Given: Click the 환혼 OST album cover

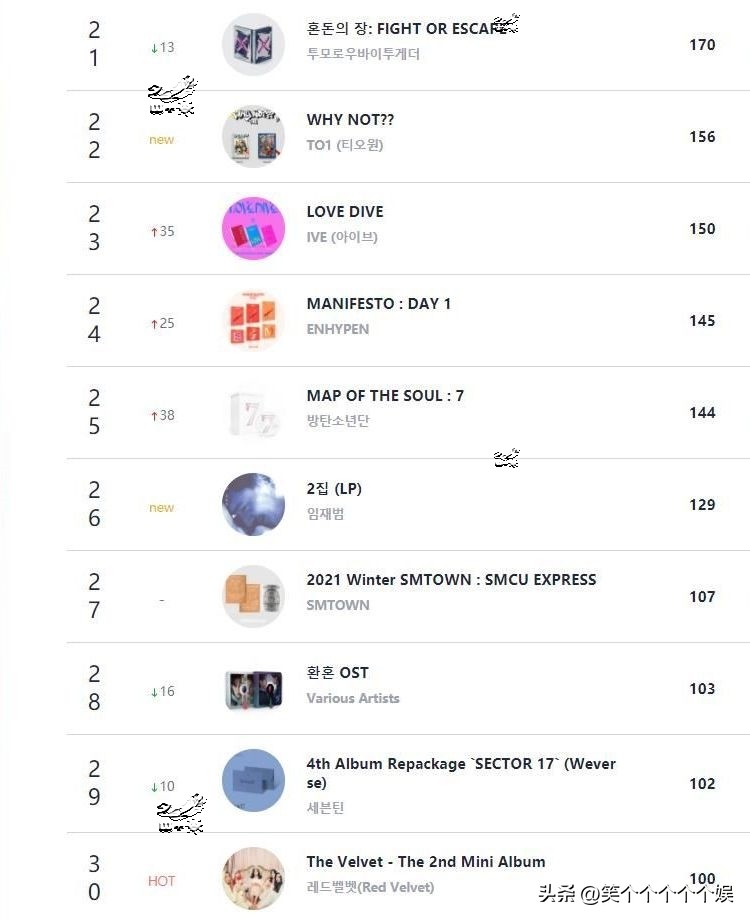Looking at the screenshot, I should (x=253, y=689).
